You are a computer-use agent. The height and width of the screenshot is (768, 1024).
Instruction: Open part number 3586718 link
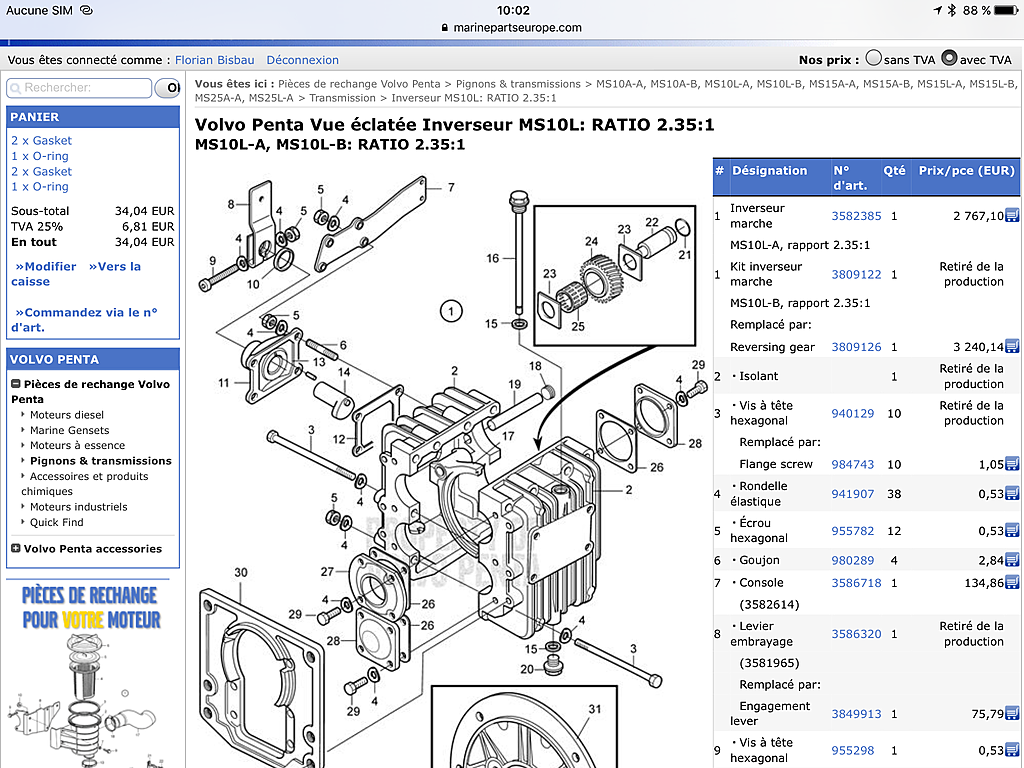(856, 583)
